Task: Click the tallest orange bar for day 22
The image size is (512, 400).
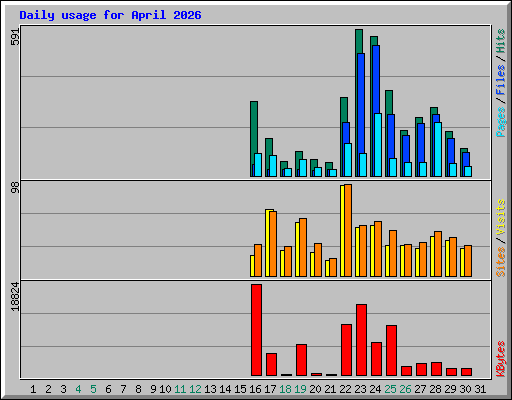Action: 348,230
